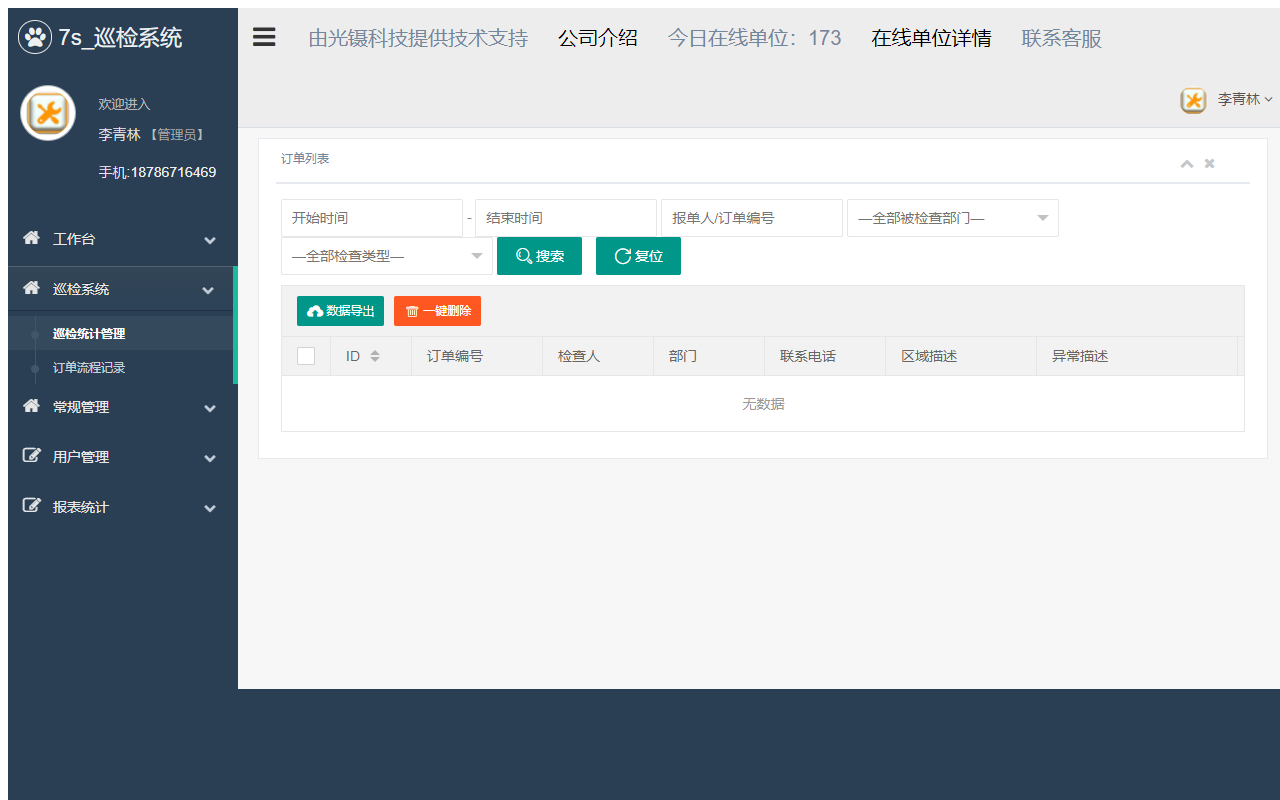Viewport: 1280px width, 800px height.
Task: Collapse the 订单列表 panel arrow
Action: click(x=1187, y=164)
